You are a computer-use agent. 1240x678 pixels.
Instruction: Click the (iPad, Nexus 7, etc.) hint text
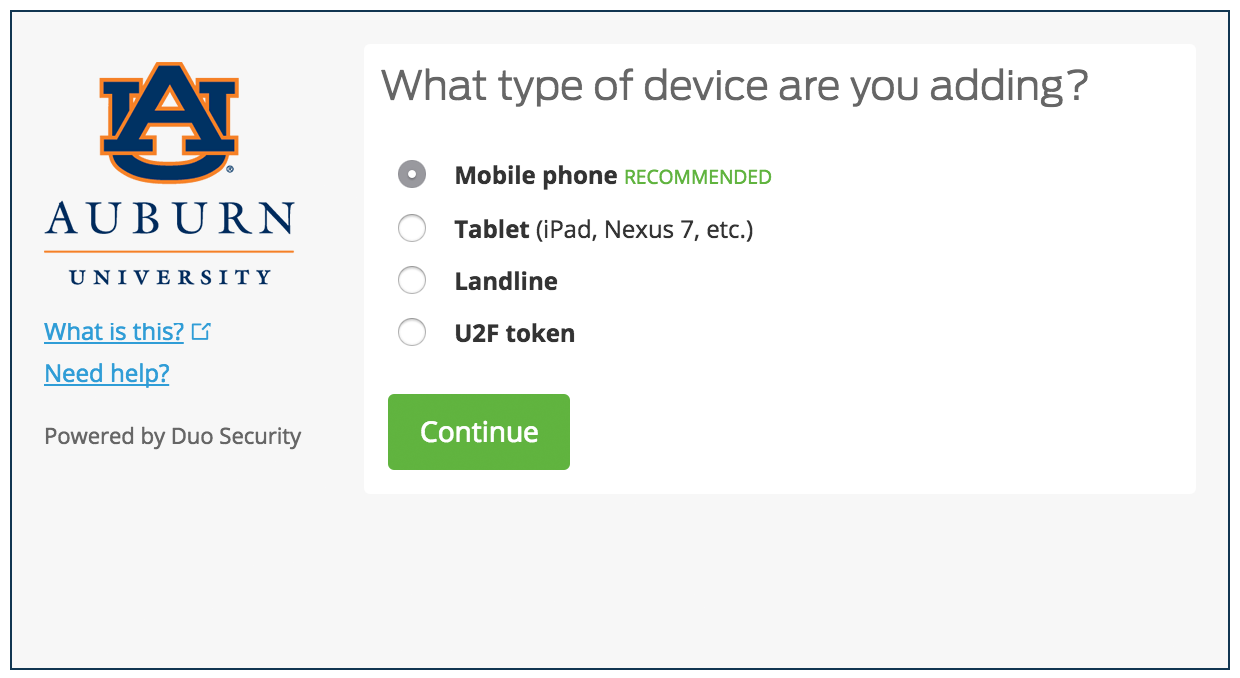[644, 230]
